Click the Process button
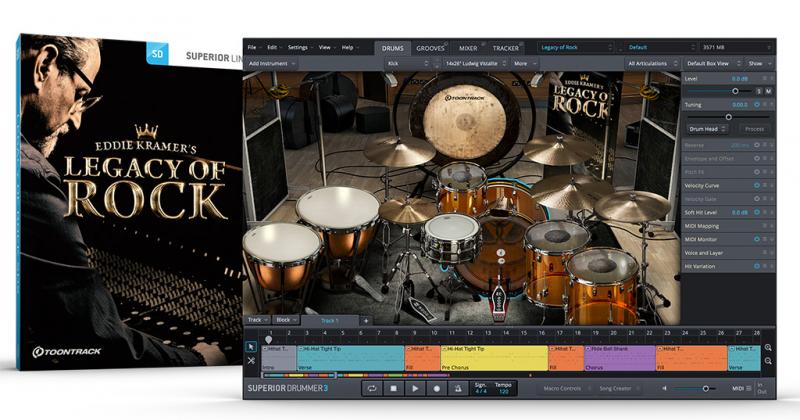This screenshot has height=420, width=800. coord(754,129)
